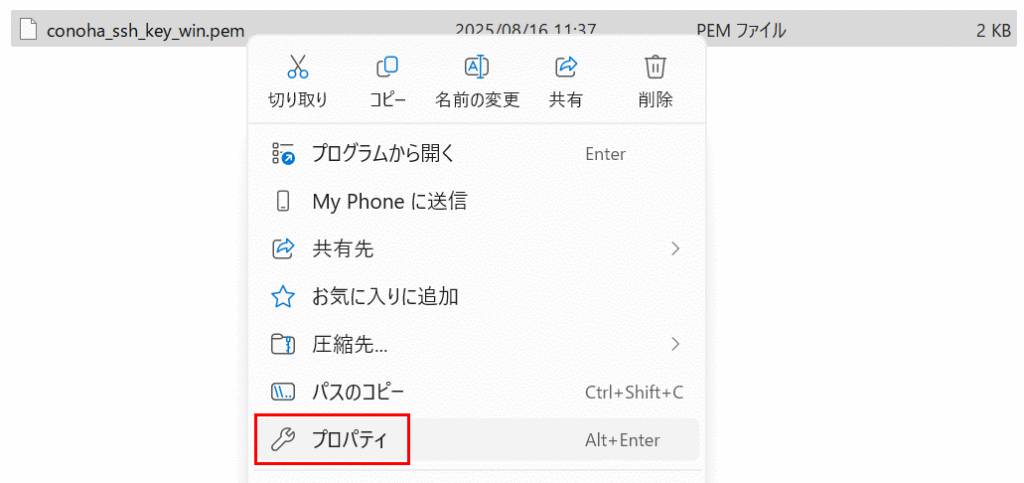Choose お気に入りに追加
This screenshot has width=1024, height=483.
476,297
